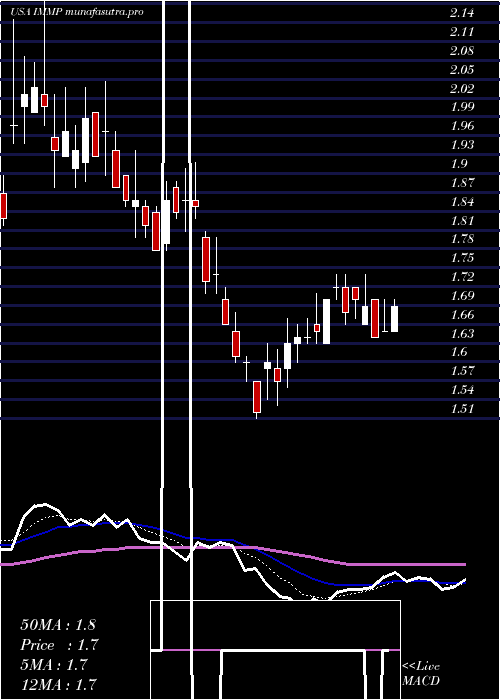Click the 1.54 price axis label
500x700 pixels.
point(462,390)
